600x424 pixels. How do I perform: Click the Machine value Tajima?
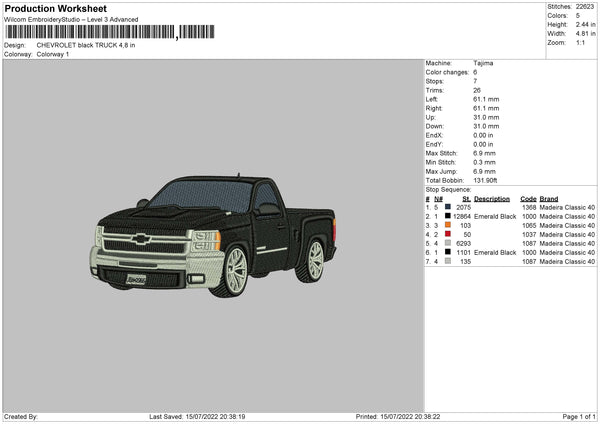(x=483, y=63)
